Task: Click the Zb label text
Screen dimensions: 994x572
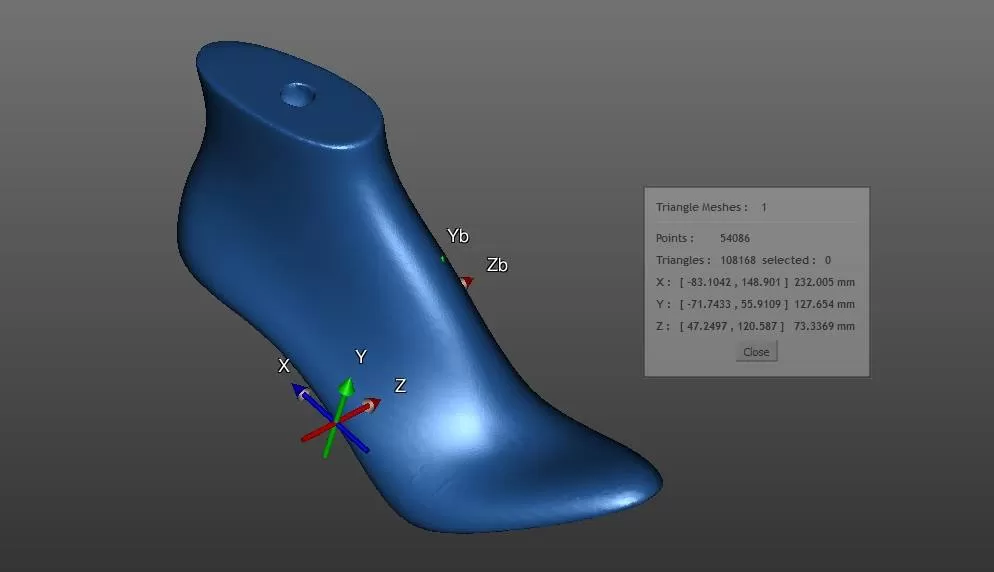Action: (497, 265)
